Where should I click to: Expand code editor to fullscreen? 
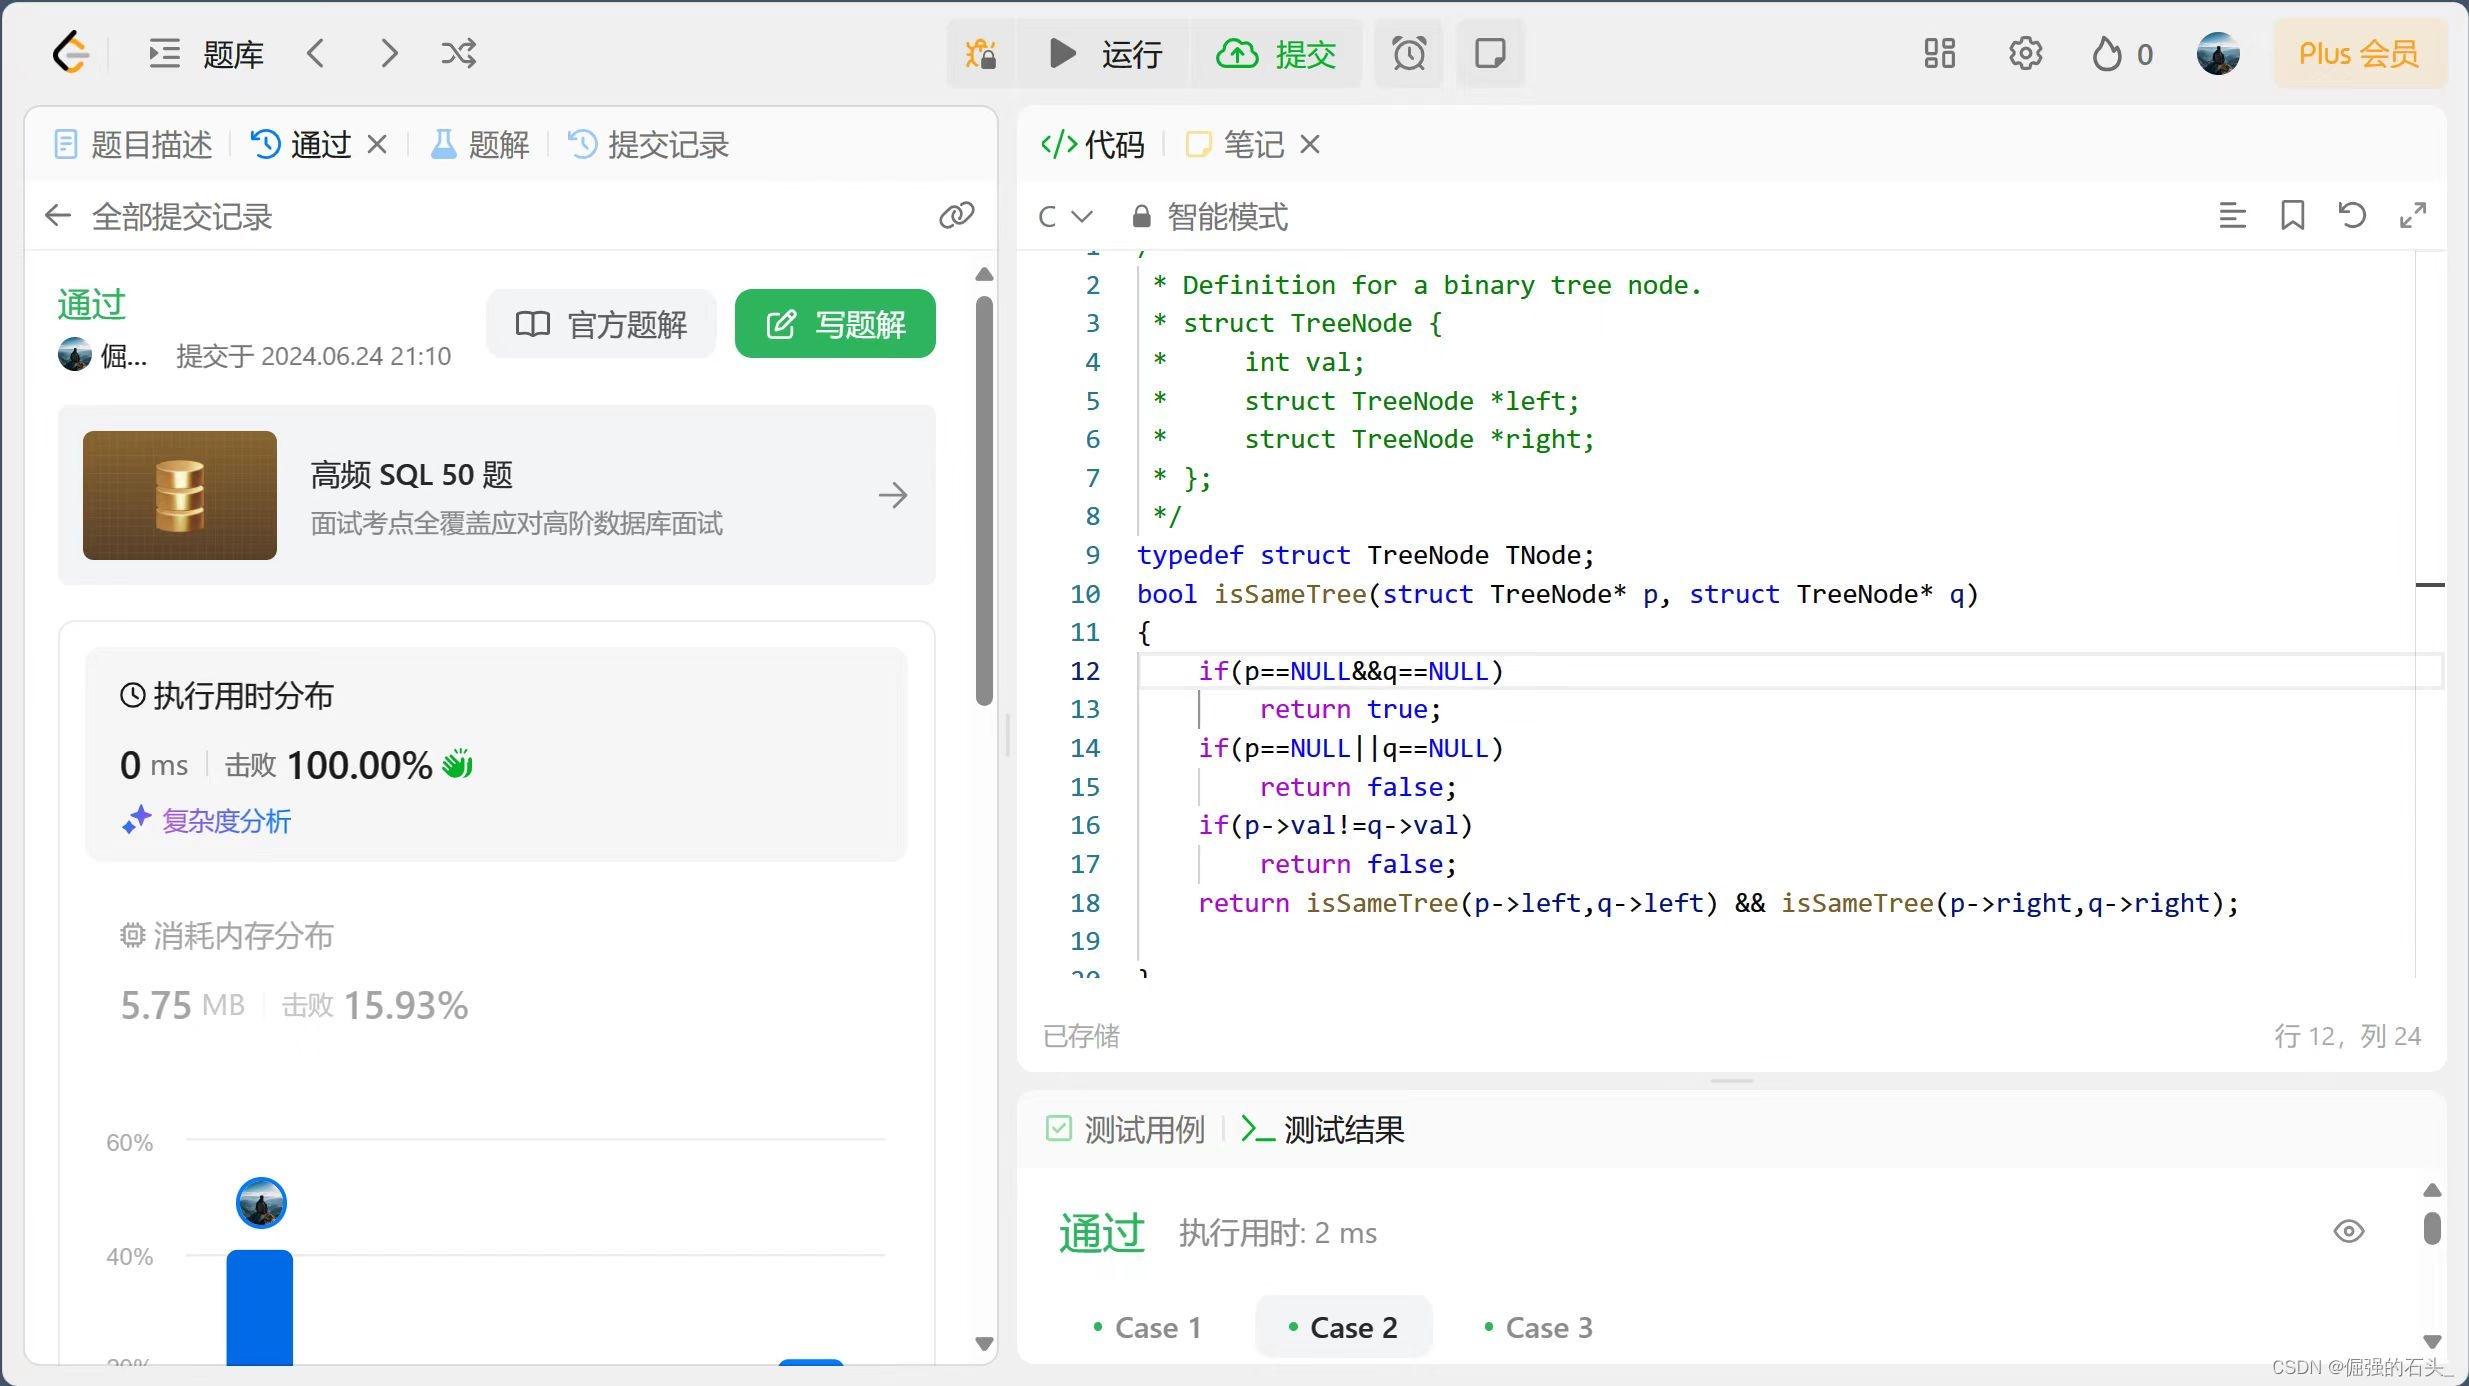(x=2413, y=215)
